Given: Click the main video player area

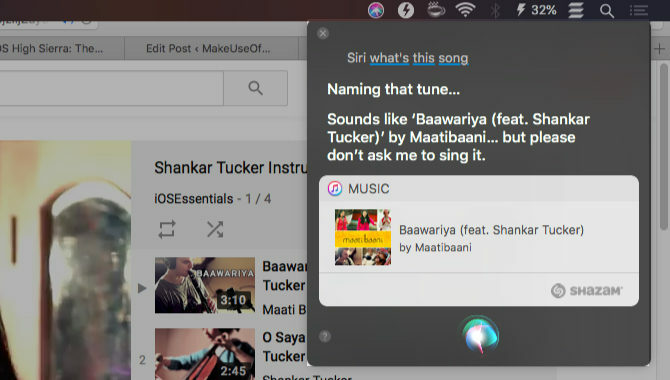Looking at the screenshot, I should (x=65, y=260).
